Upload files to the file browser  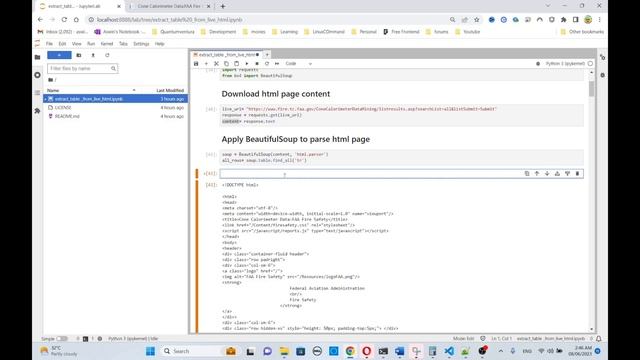93,55
